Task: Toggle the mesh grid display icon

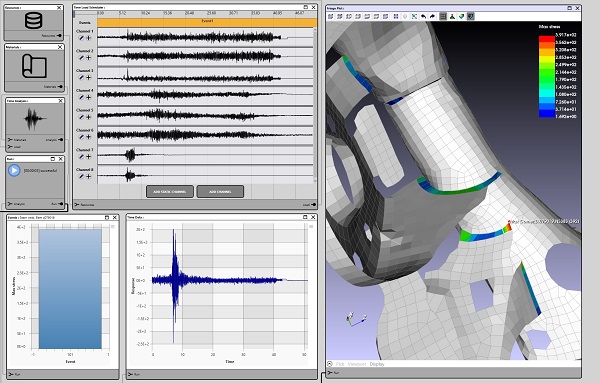Action: 443,16
